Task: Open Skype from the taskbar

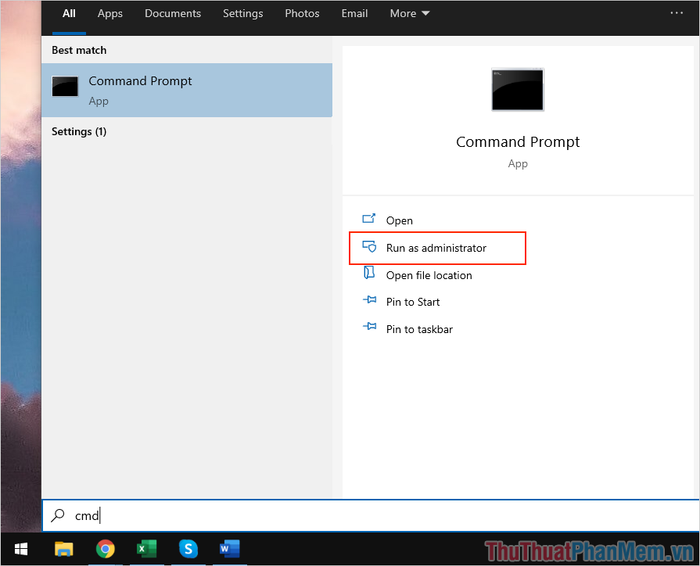Action: (188, 549)
